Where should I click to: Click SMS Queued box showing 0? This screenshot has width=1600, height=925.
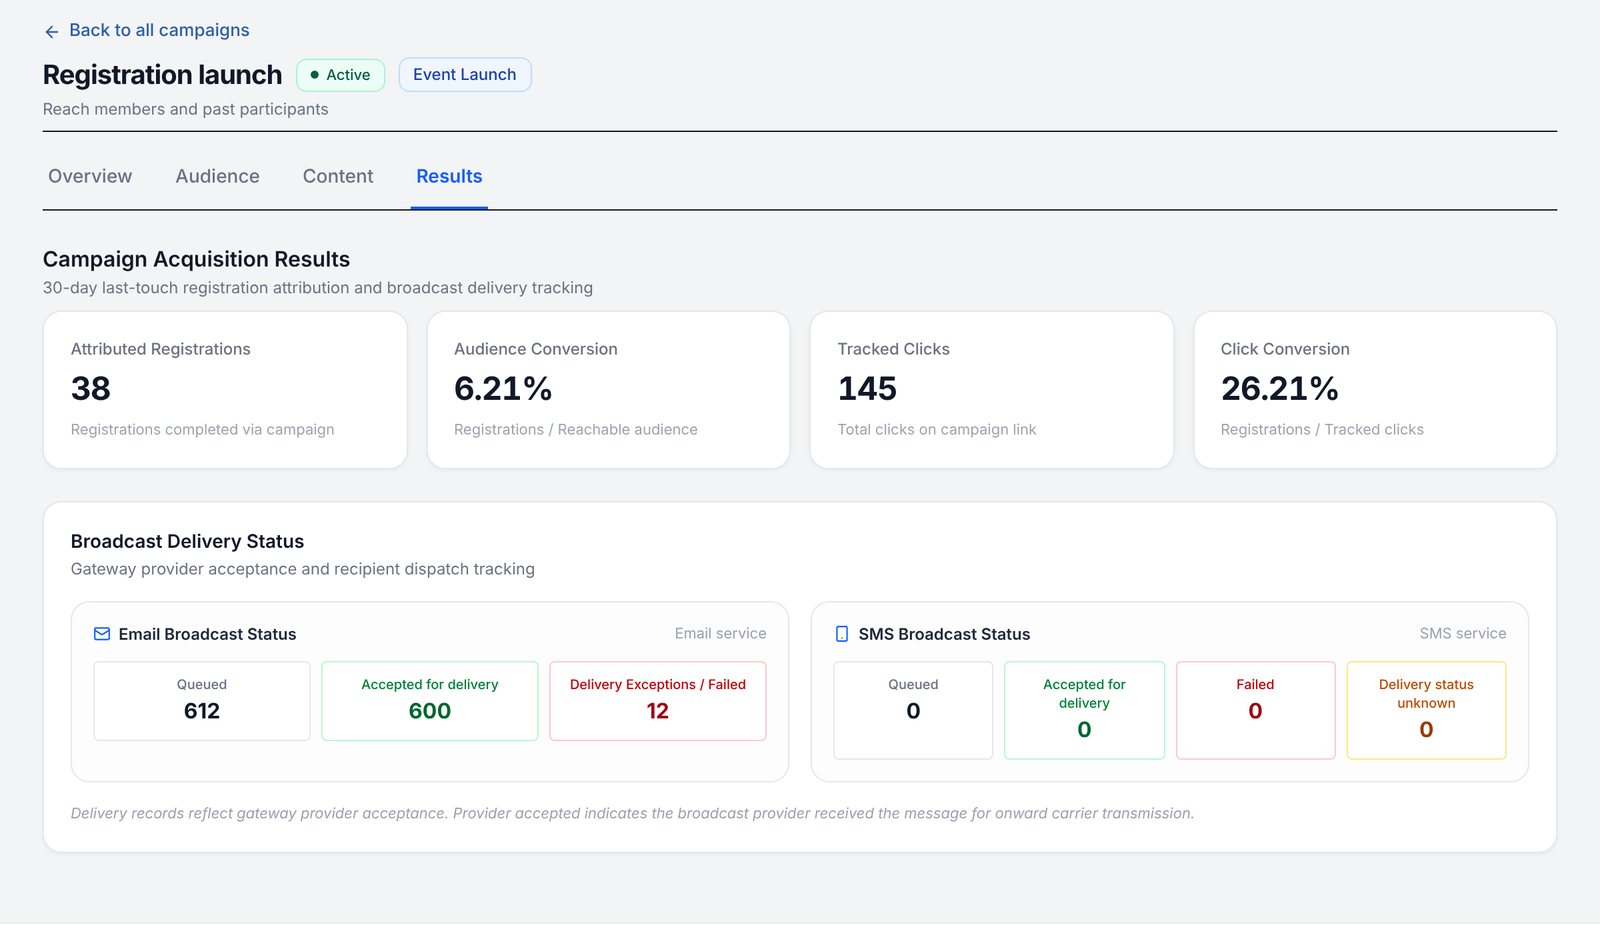click(913, 710)
